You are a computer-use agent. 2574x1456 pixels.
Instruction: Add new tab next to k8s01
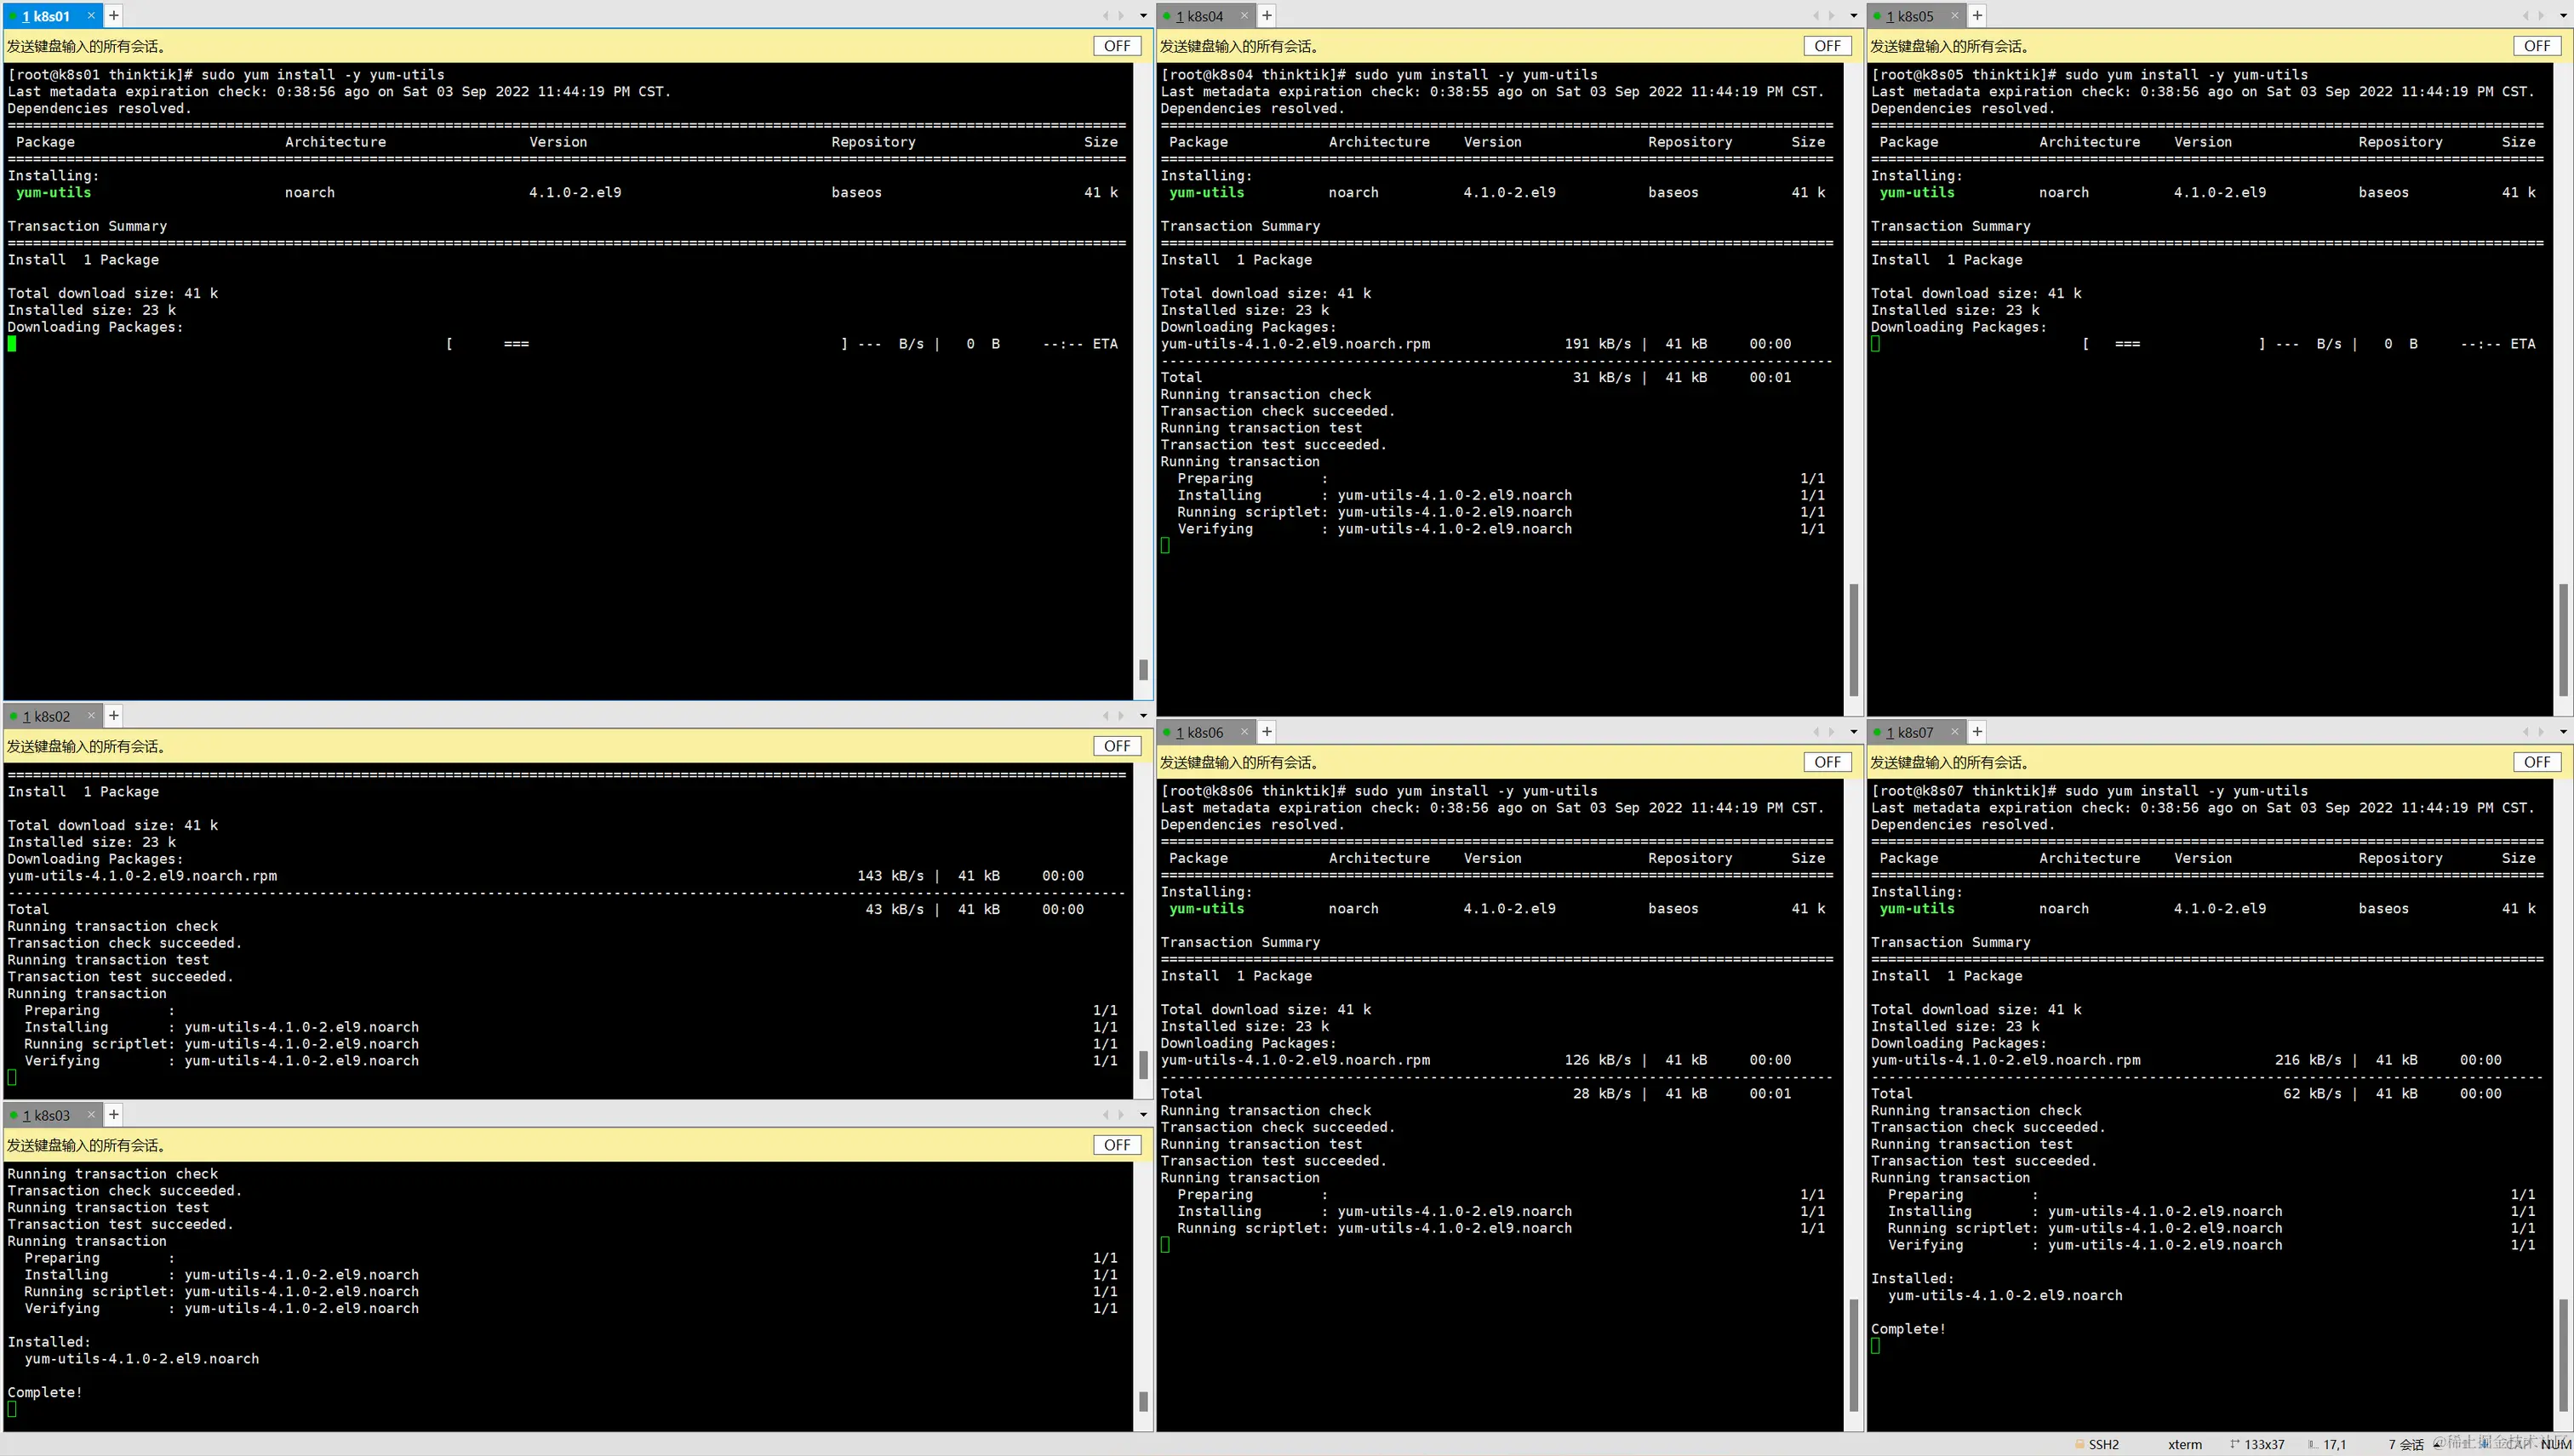coord(114,16)
